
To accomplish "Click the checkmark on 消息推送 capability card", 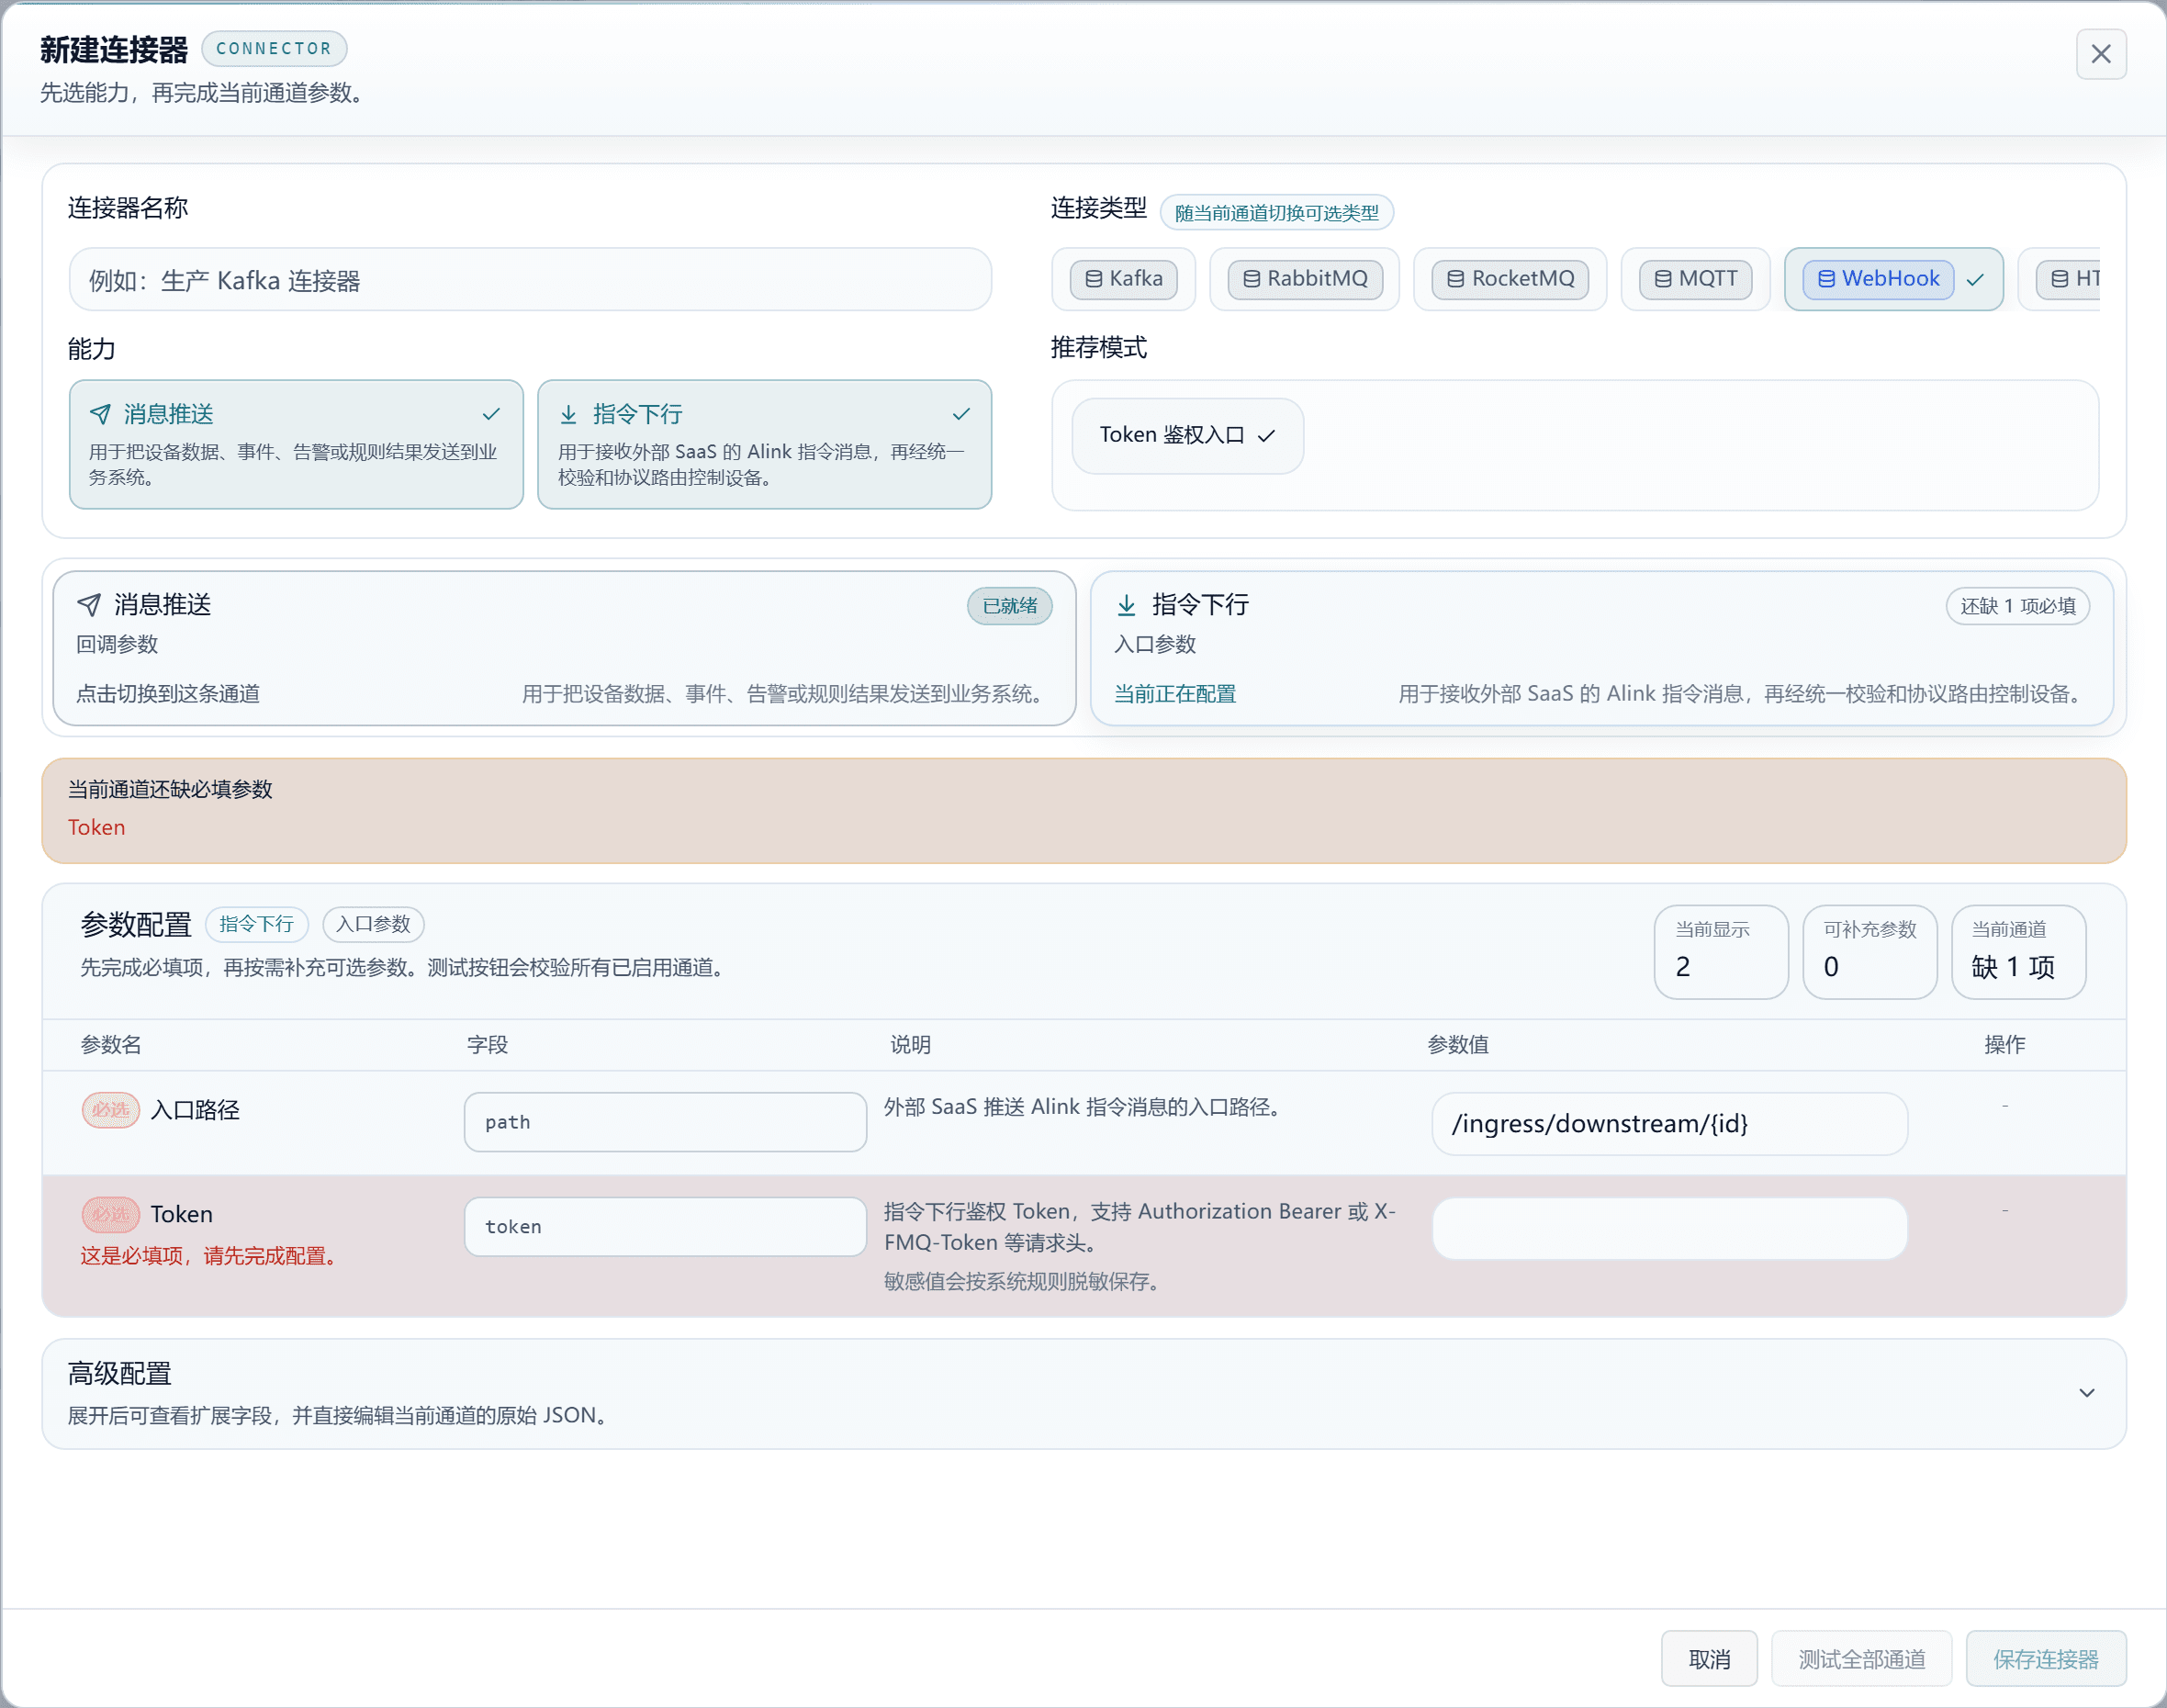I will 491,414.
